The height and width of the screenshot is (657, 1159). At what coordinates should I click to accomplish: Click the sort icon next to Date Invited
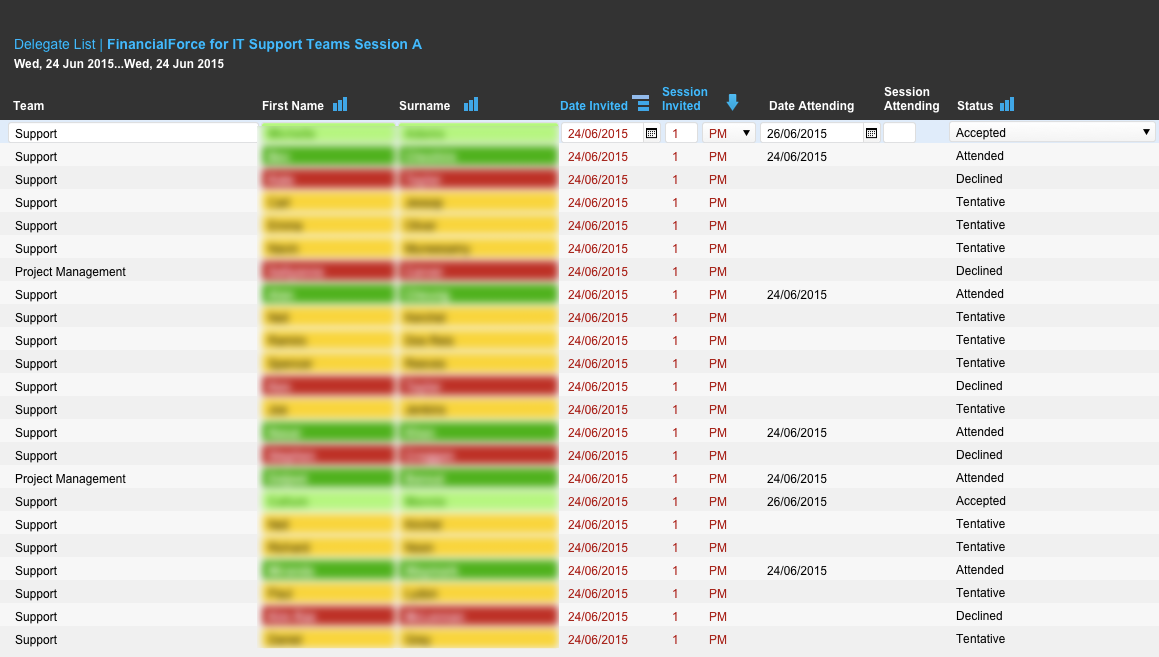click(x=641, y=103)
